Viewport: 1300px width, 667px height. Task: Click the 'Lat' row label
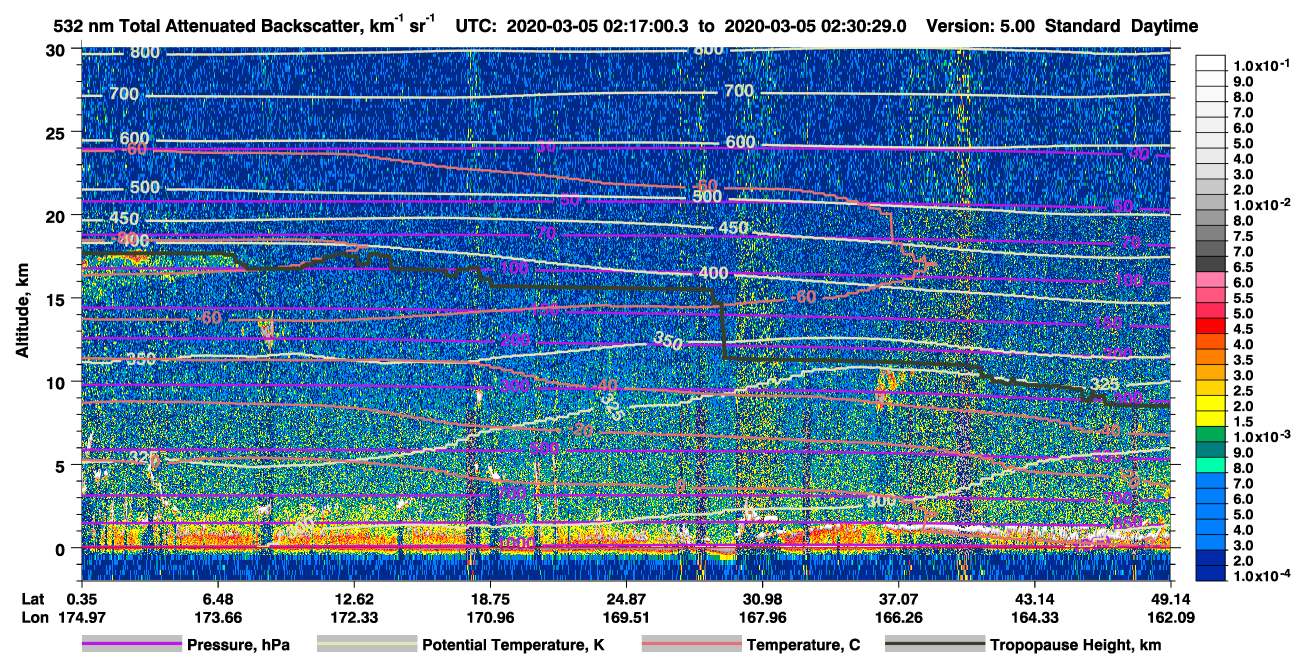point(33,598)
